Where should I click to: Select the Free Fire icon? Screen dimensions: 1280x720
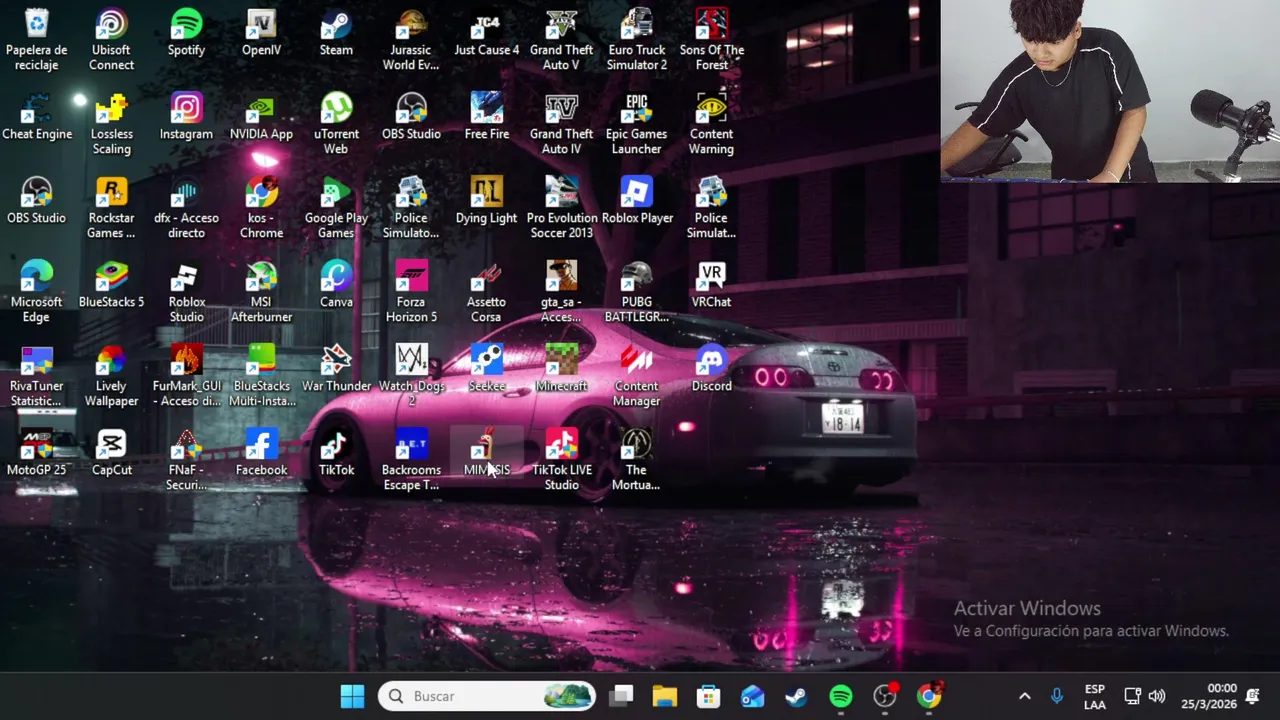(x=487, y=117)
